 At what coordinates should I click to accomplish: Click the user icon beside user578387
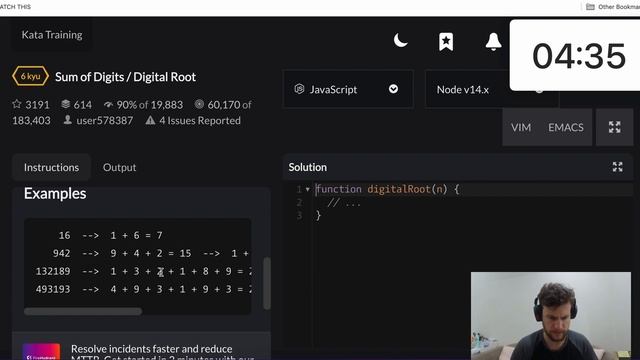click(x=68, y=120)
